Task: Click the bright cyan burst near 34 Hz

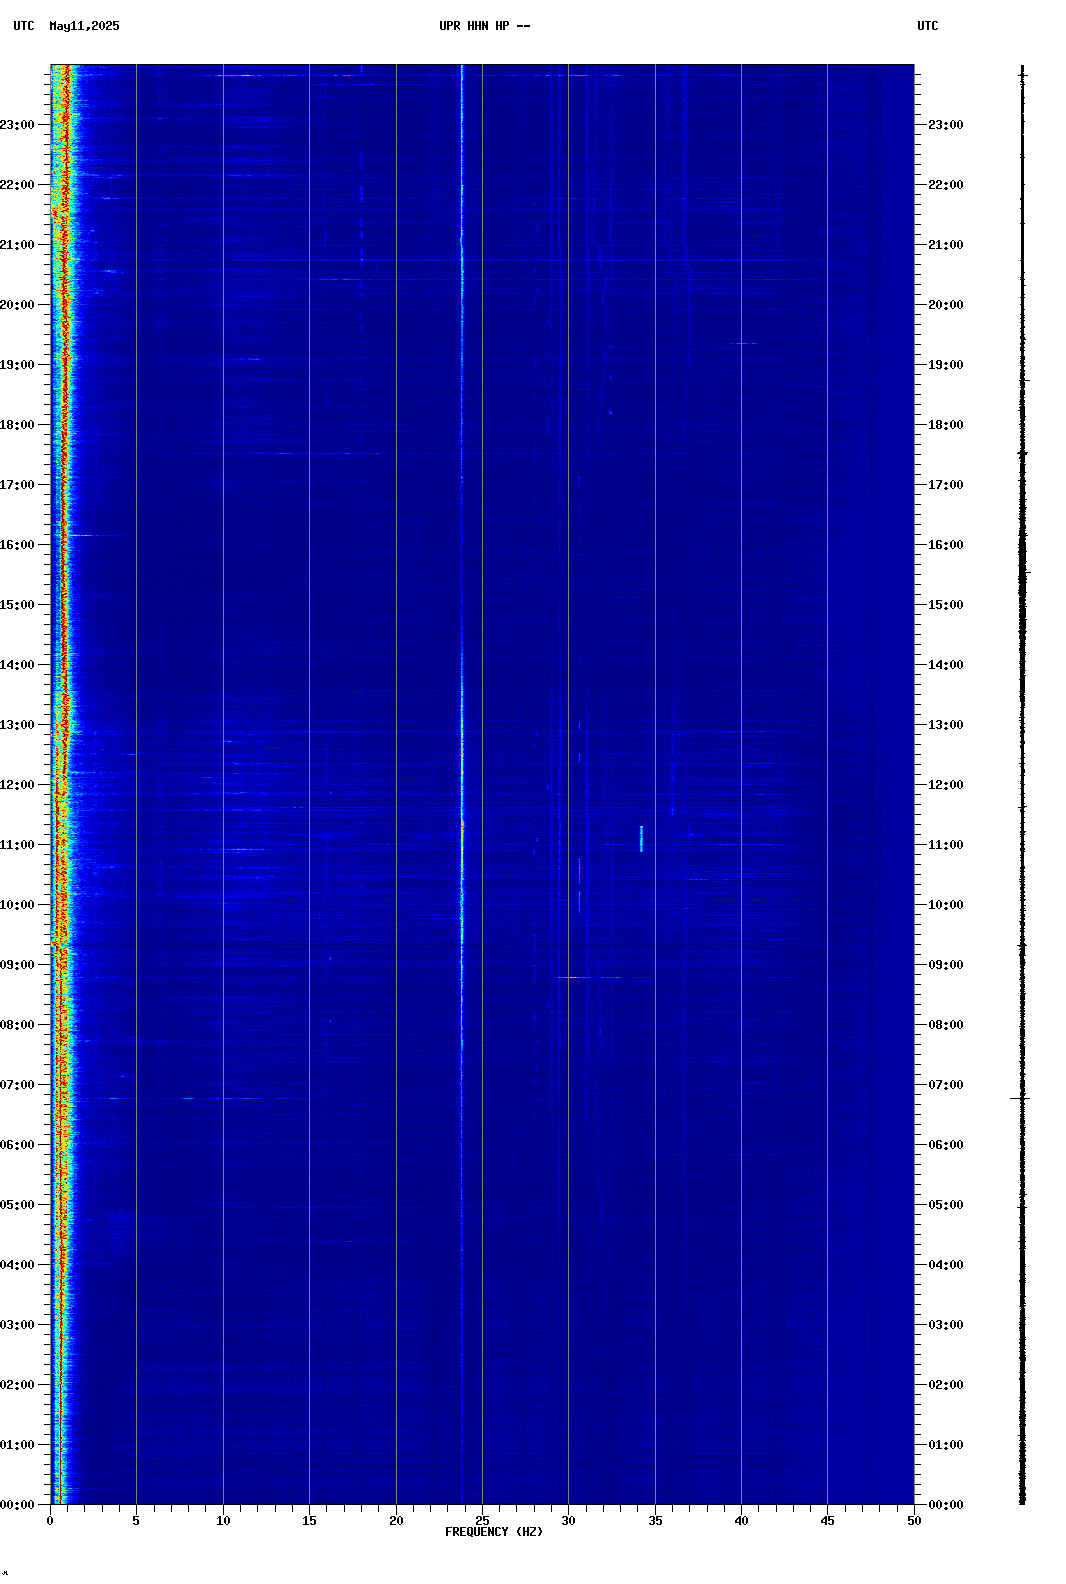Action: (x=641, y=838)
